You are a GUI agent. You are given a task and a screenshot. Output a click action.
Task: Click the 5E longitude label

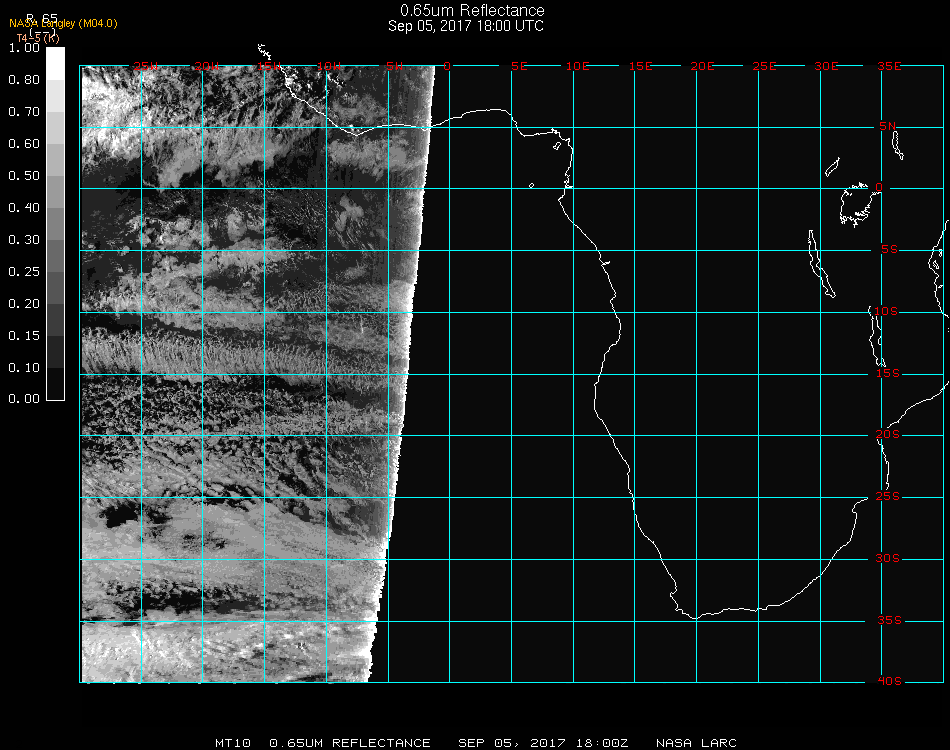pos(519,66)
